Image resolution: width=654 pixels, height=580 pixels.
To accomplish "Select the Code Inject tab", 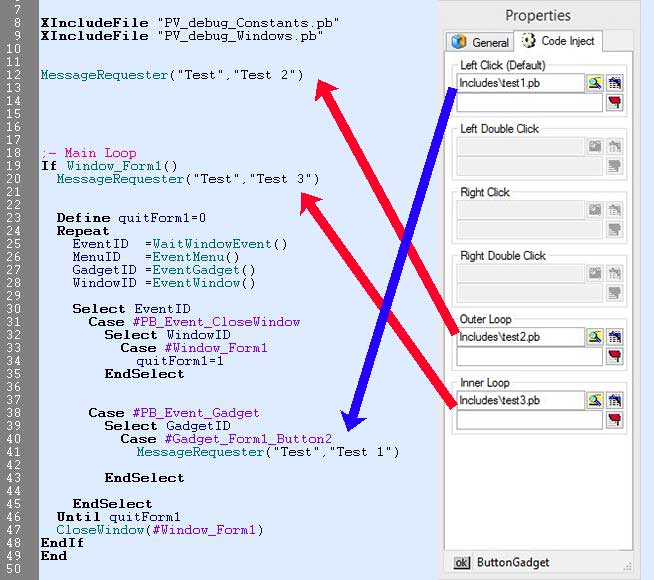I will (559, 41).
